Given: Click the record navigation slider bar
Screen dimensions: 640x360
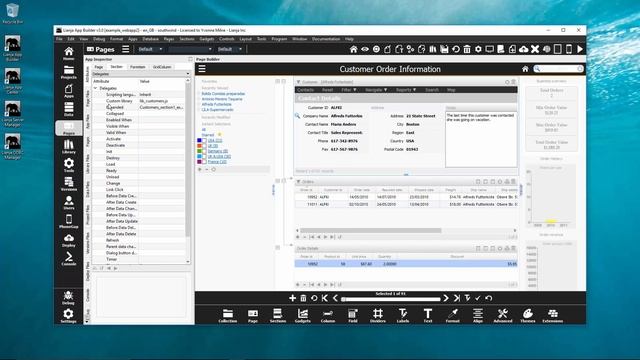Looking at the screenshot, I should [391, 299].
